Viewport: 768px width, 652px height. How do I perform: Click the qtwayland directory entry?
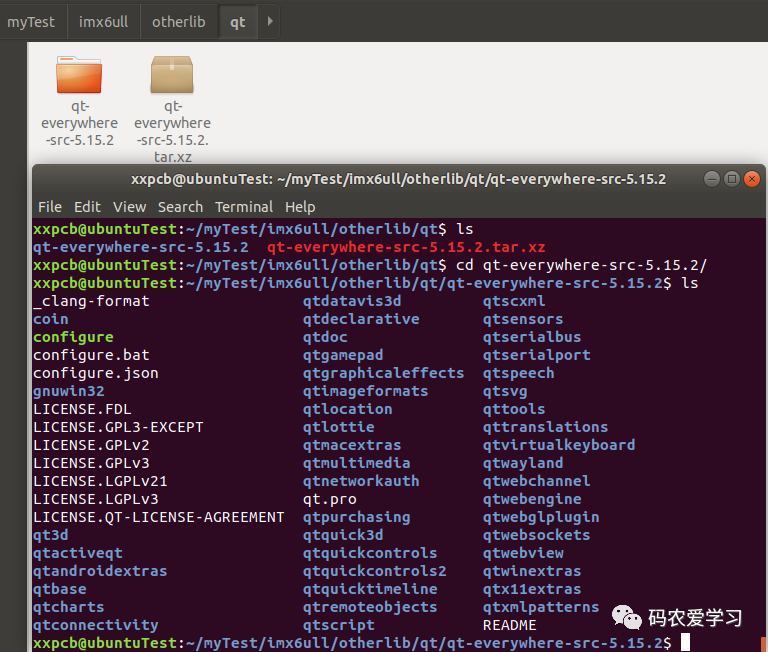click(x=523, y=463)
